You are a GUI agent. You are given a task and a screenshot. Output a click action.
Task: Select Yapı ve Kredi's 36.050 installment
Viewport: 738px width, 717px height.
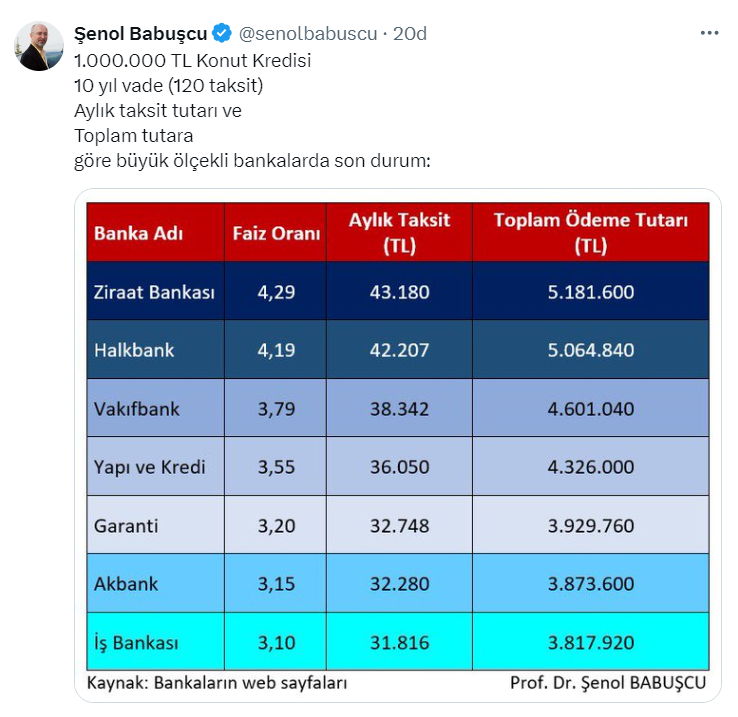click(x=399, y=467)
